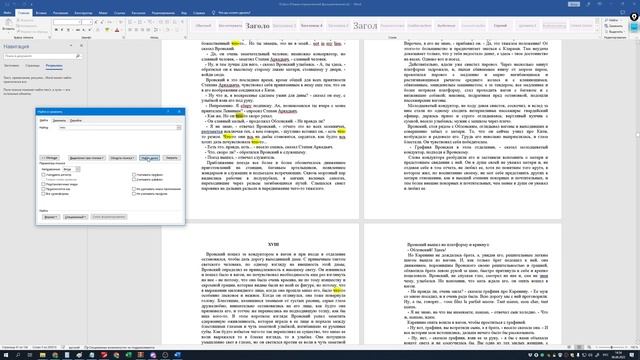Open the Найти в dropdown button
The height and width of the screenshot is (360, 640).
[x=122, y=158]
